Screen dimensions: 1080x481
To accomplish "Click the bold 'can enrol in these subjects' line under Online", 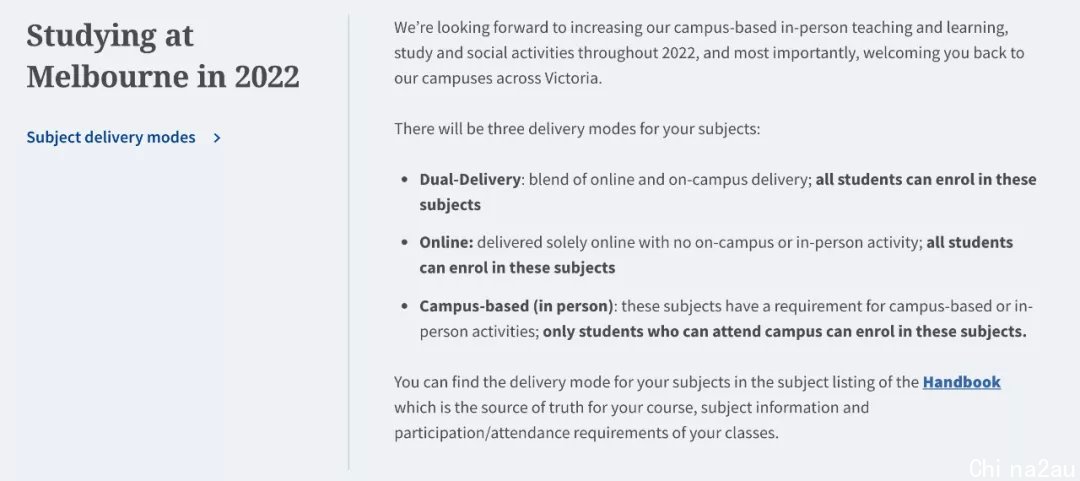I will 517,267.
